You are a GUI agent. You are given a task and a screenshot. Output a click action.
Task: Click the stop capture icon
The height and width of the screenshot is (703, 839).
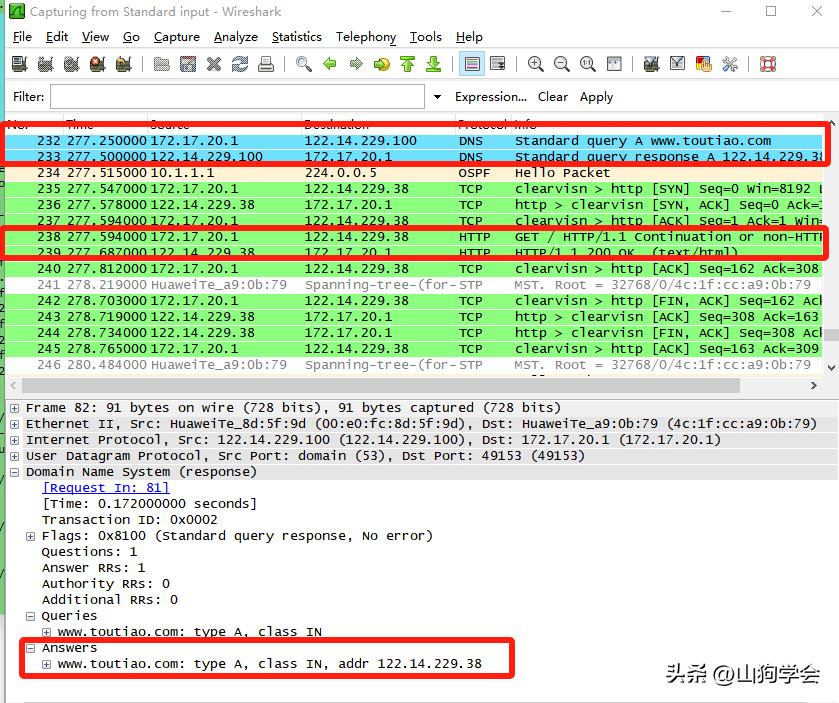(97, 64)
